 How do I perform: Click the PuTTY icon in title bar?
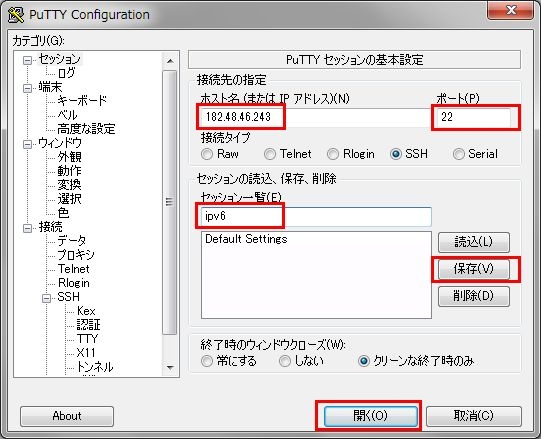pyautogui.click(x=16, y=14)
